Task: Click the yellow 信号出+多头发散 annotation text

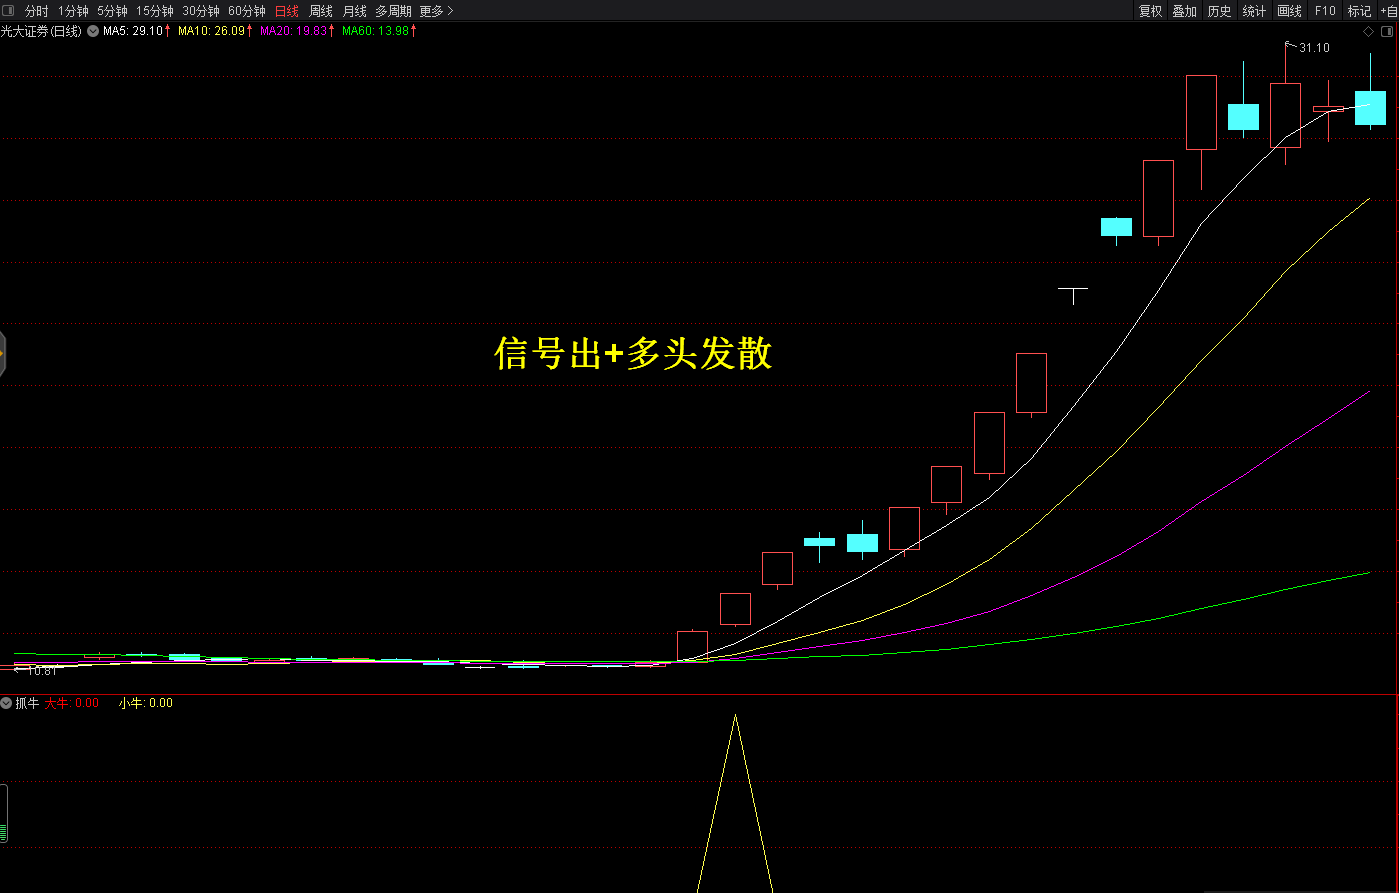Action: click(x=634, y=353)
